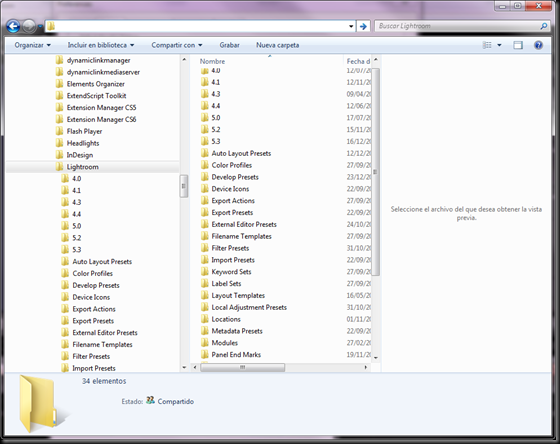
Task: Create a Nueva carpeta
Action: click(x=278, y=45)
